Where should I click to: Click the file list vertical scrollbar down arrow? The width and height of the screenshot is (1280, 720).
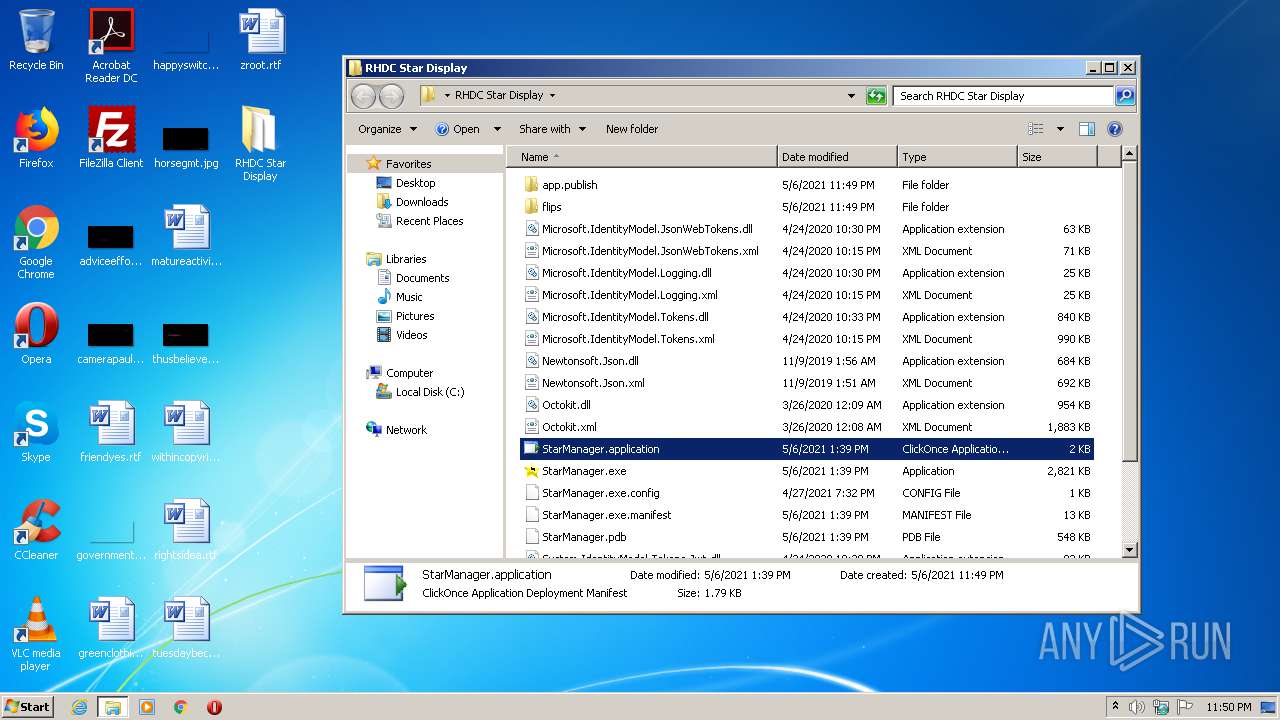[1129, 549]
